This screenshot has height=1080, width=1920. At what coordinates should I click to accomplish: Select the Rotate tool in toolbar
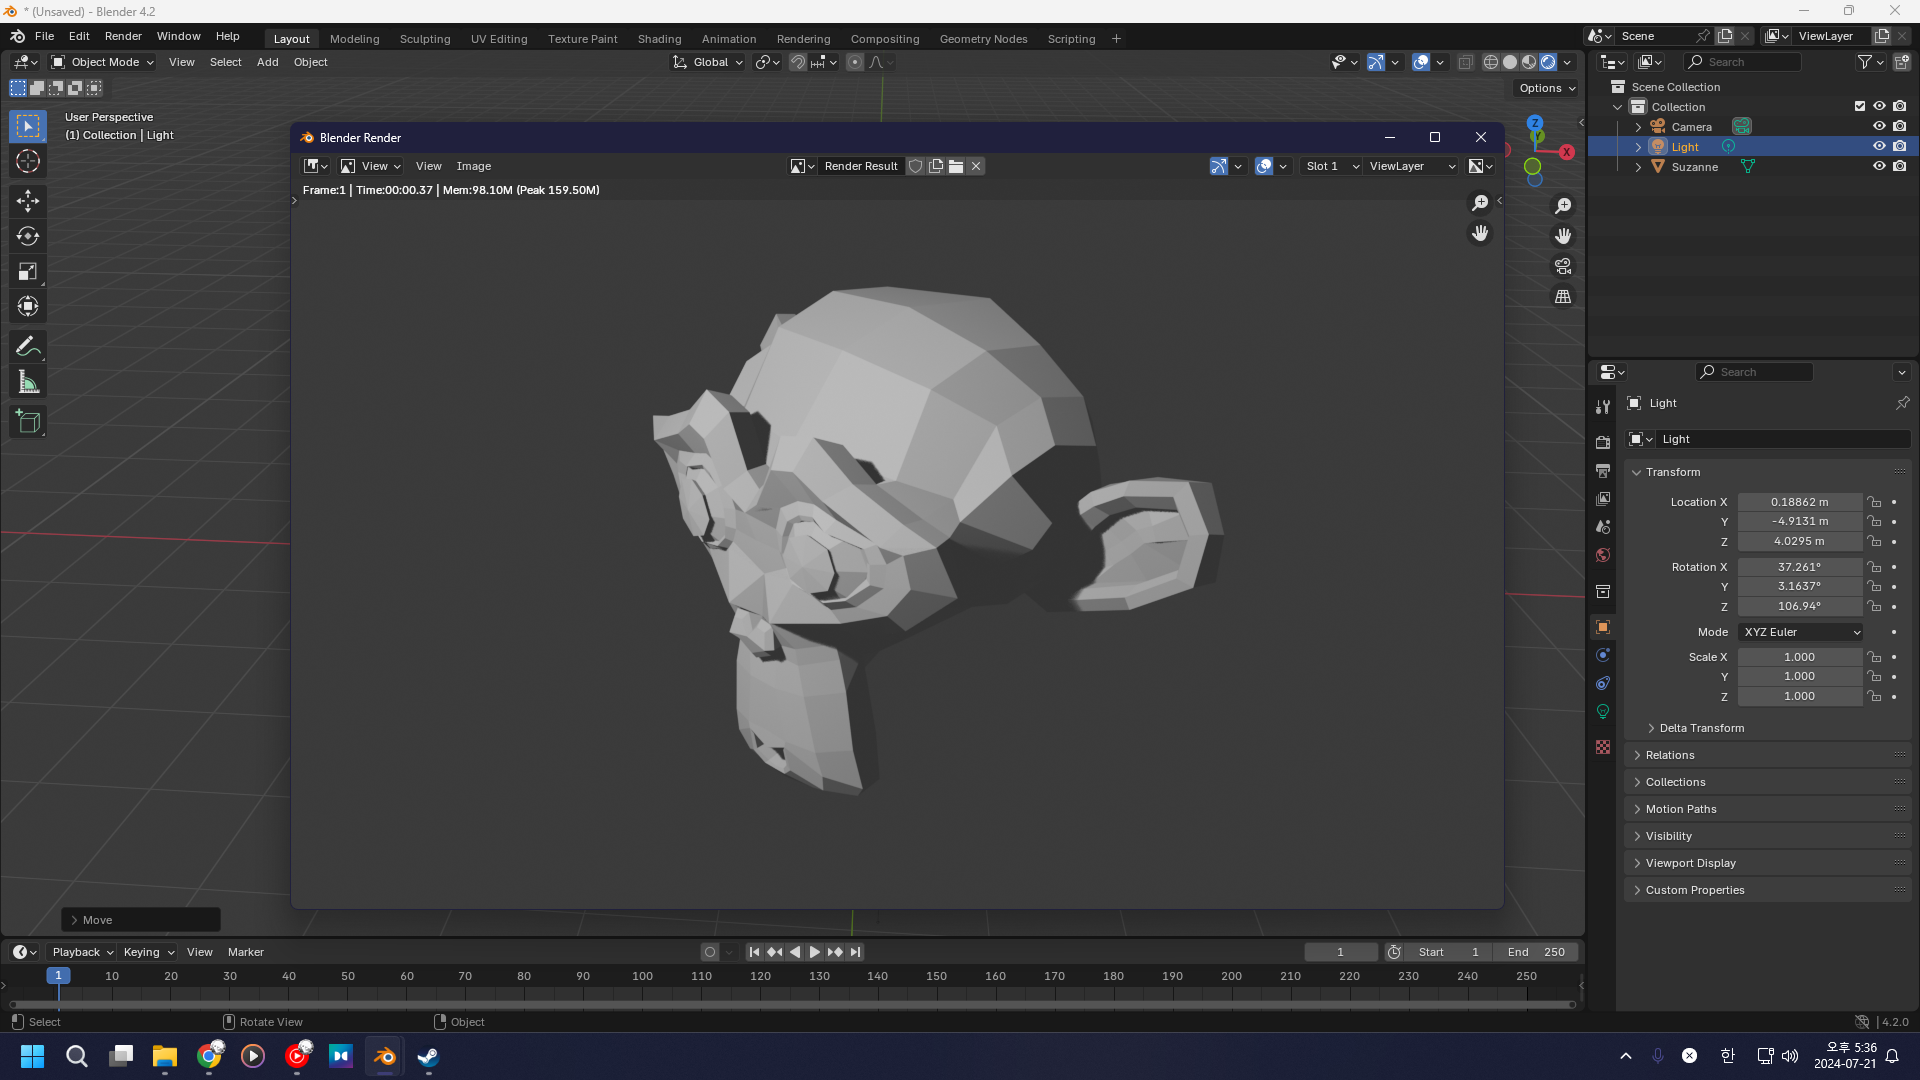point(28,236)
